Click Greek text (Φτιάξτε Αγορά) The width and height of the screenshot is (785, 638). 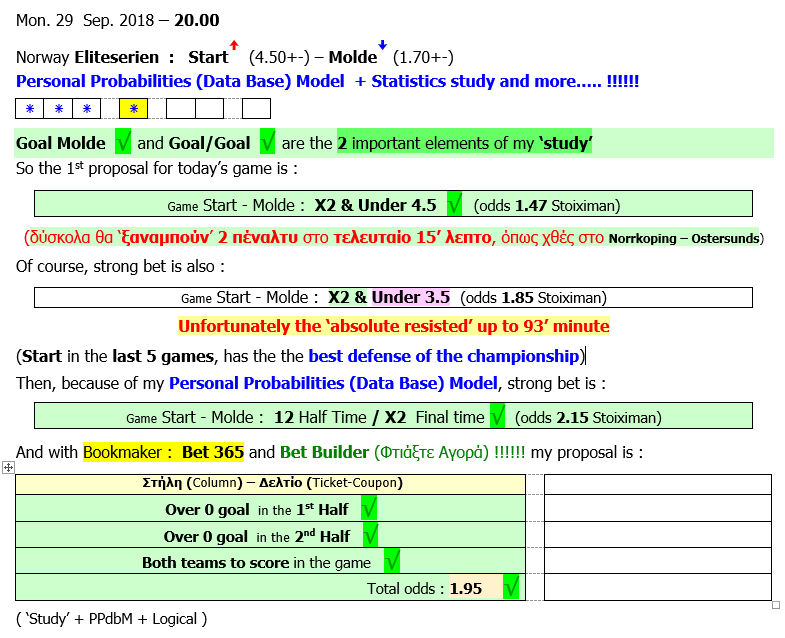pyautogui.click(x=432, y=452)
